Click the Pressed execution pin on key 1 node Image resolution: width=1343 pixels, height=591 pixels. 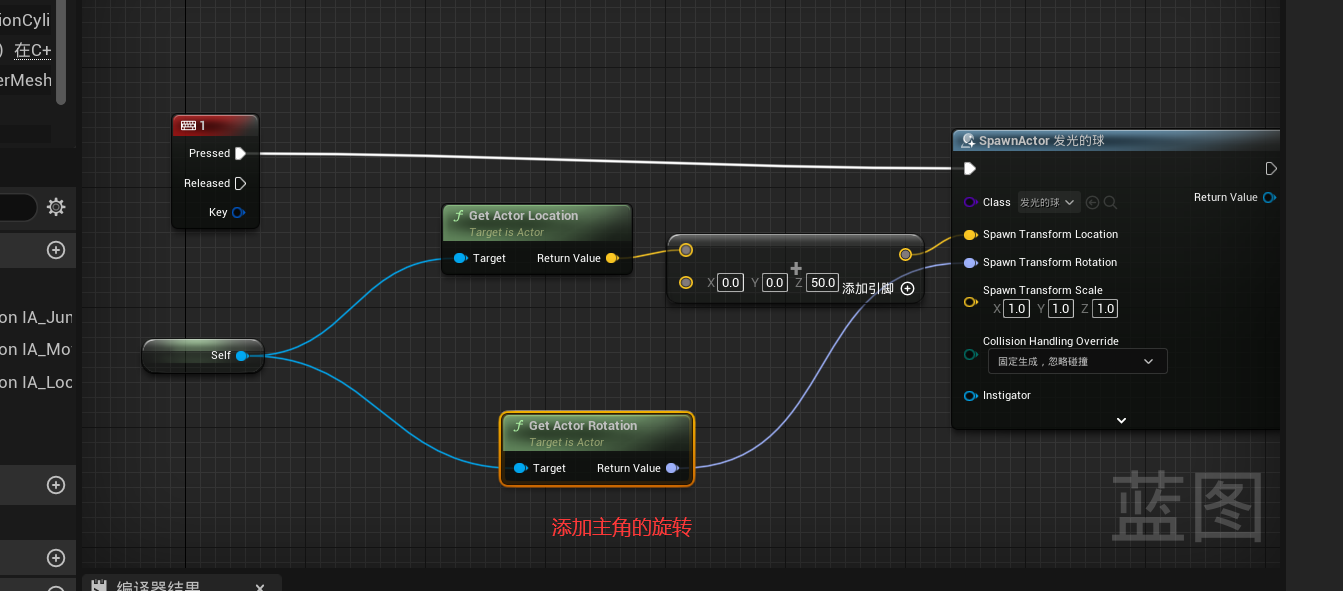[240, 153]
